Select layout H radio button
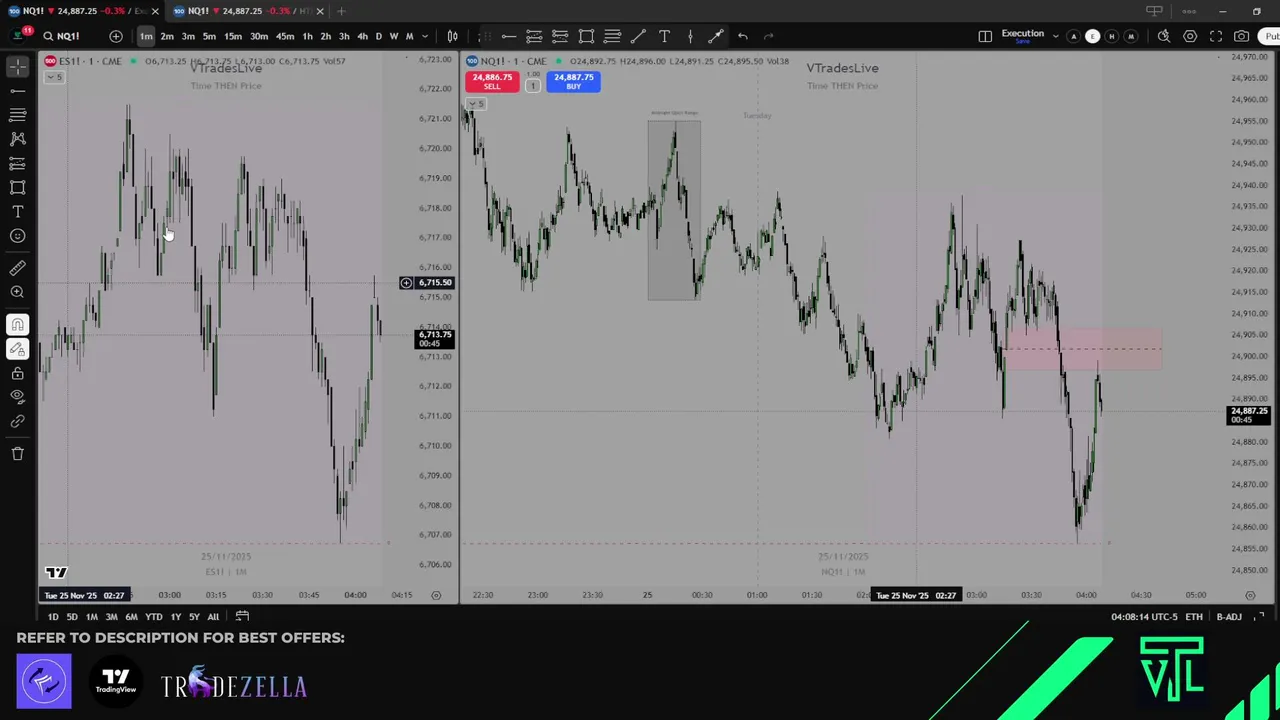 (1111, 36)
